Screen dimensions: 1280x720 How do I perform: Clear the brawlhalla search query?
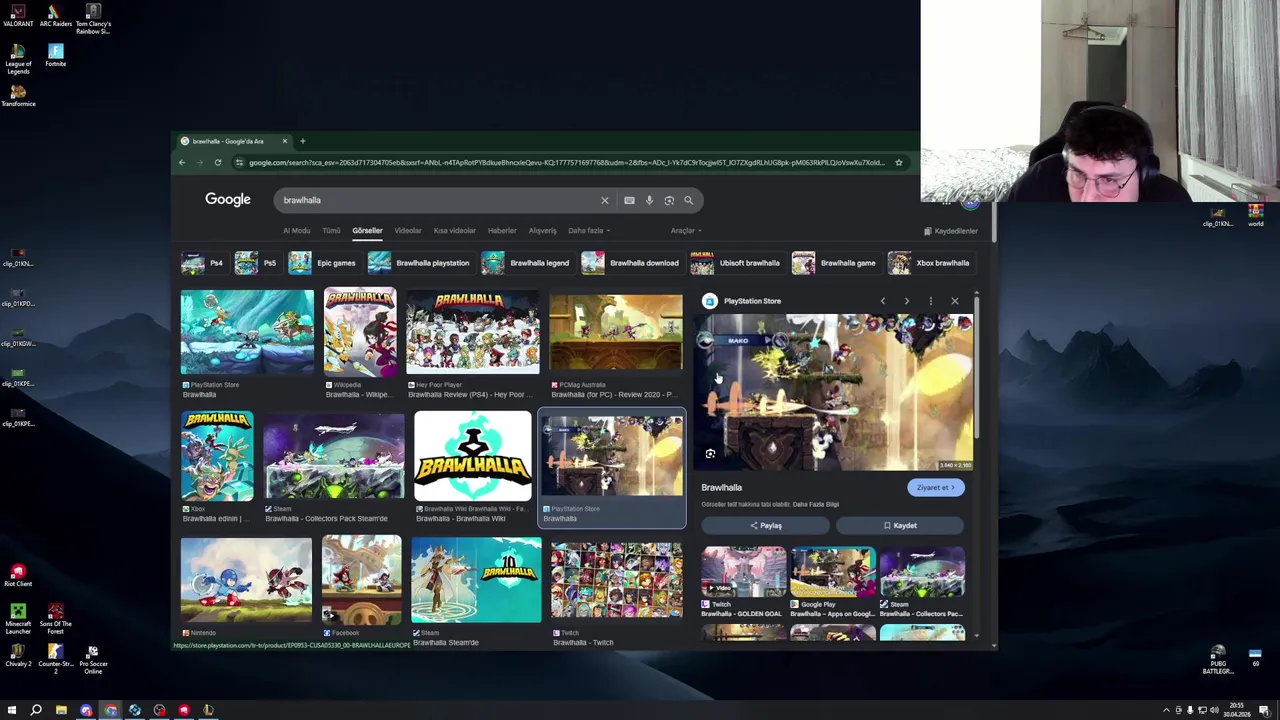click(x=604, y=200)
